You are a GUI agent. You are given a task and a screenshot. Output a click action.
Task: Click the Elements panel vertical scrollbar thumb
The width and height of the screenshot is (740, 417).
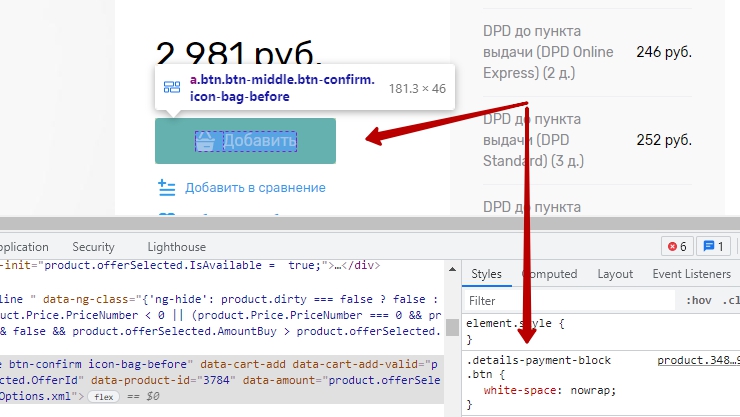click(x=453, y=327)
